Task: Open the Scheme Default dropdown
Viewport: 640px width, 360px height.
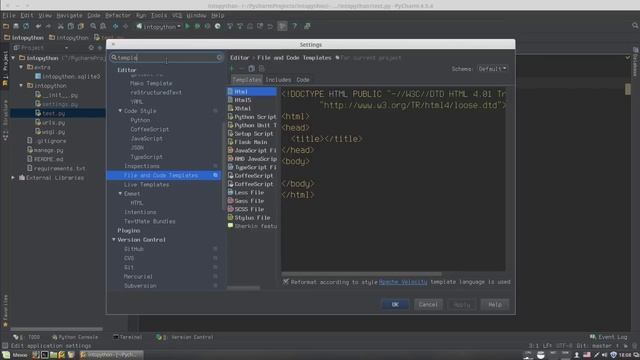Action: [x=492, y=69]
